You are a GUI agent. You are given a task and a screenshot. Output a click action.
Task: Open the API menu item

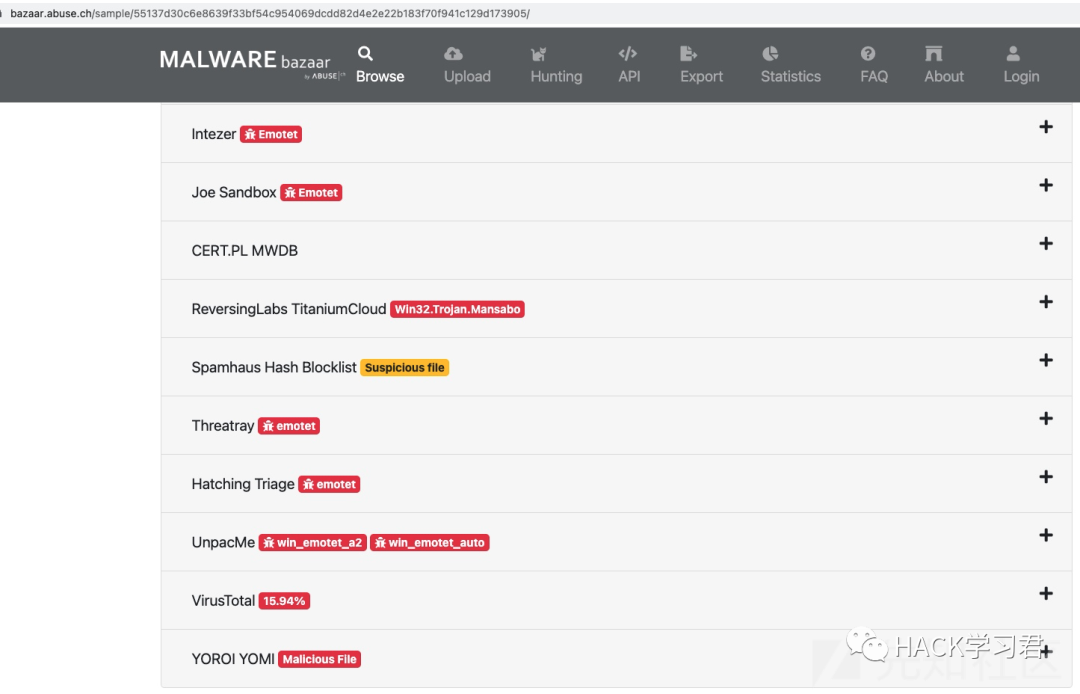630,76
